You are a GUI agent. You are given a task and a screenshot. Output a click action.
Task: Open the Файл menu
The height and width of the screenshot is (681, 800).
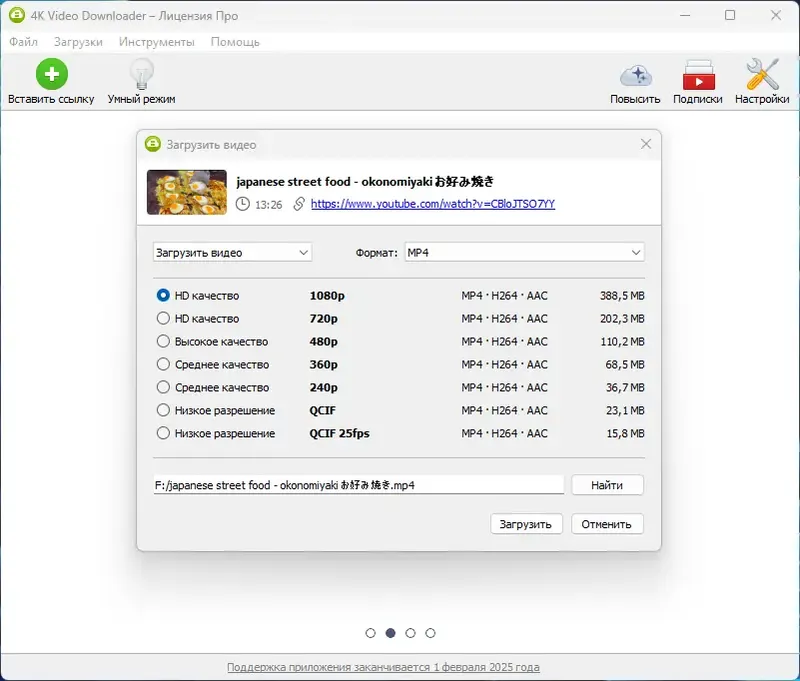pos(23,42)
